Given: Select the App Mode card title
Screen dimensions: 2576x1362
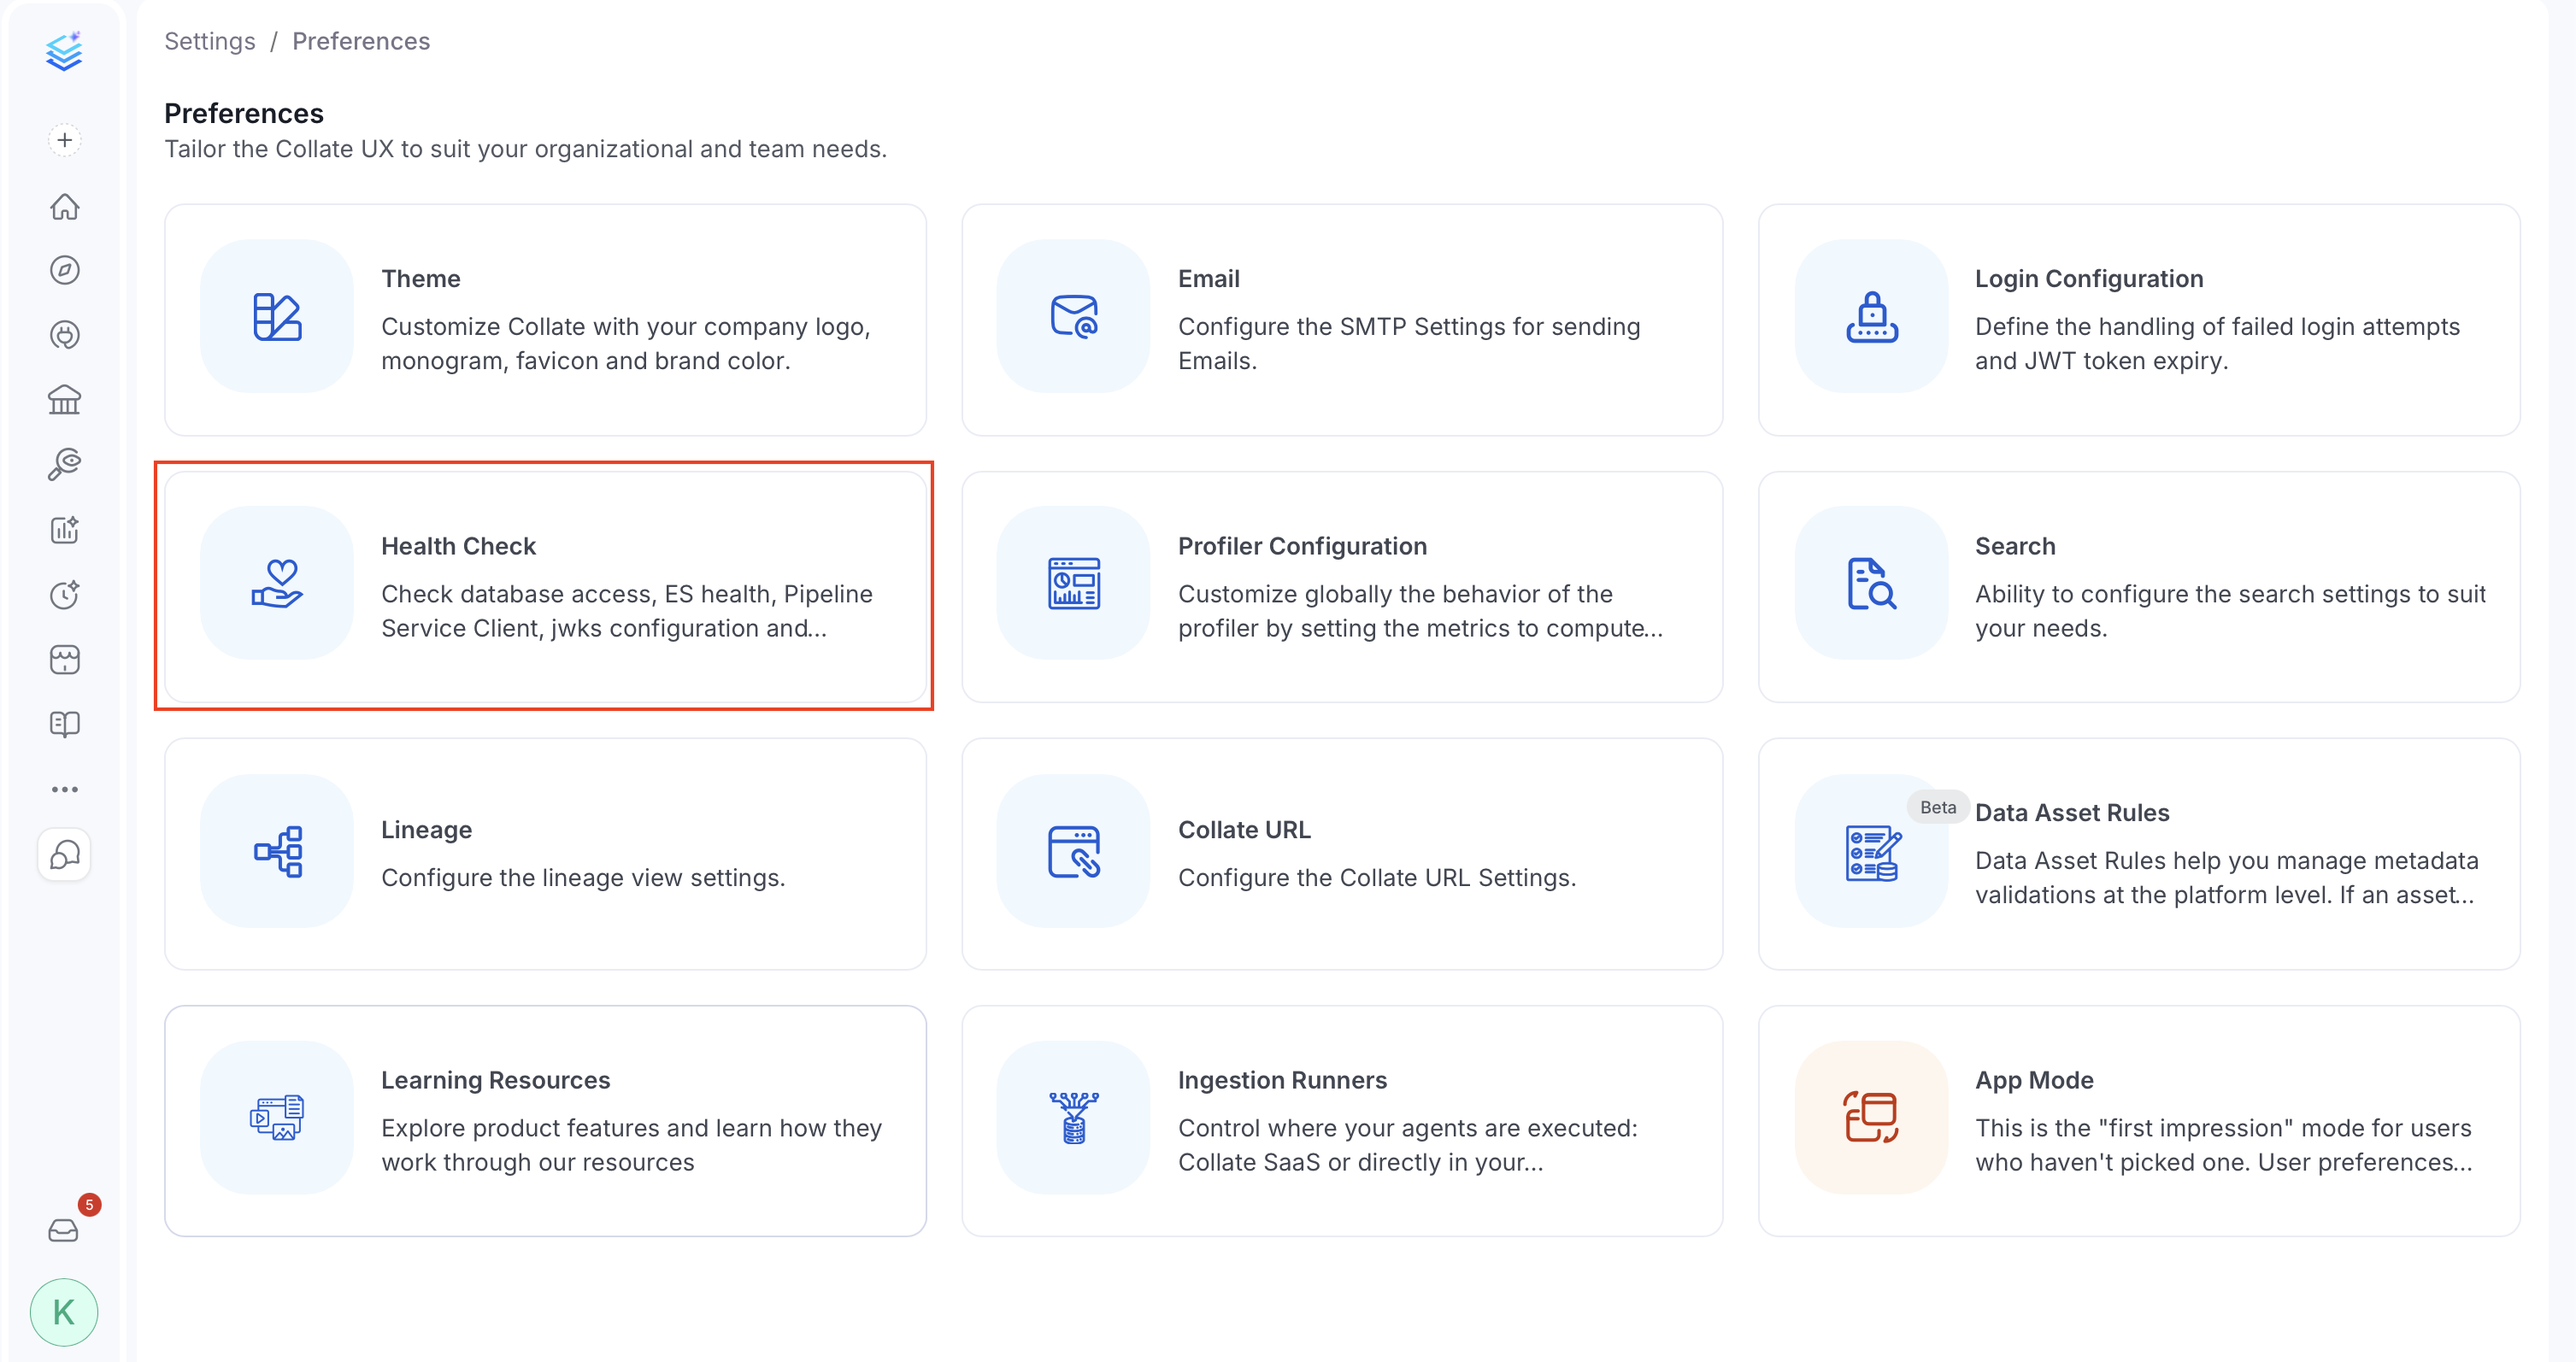Looking at the screenshot, I should click(x=2034, y=1080).
